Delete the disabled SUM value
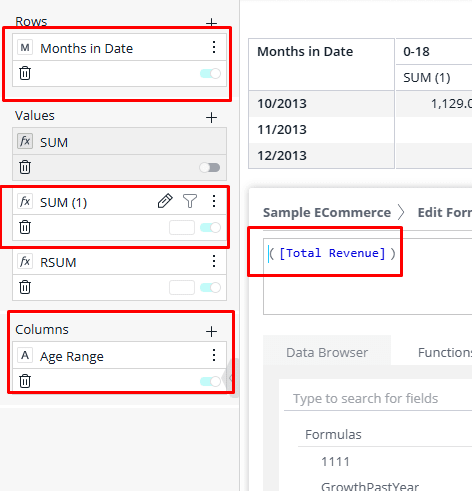472x491 pixels. coord(25,167)
